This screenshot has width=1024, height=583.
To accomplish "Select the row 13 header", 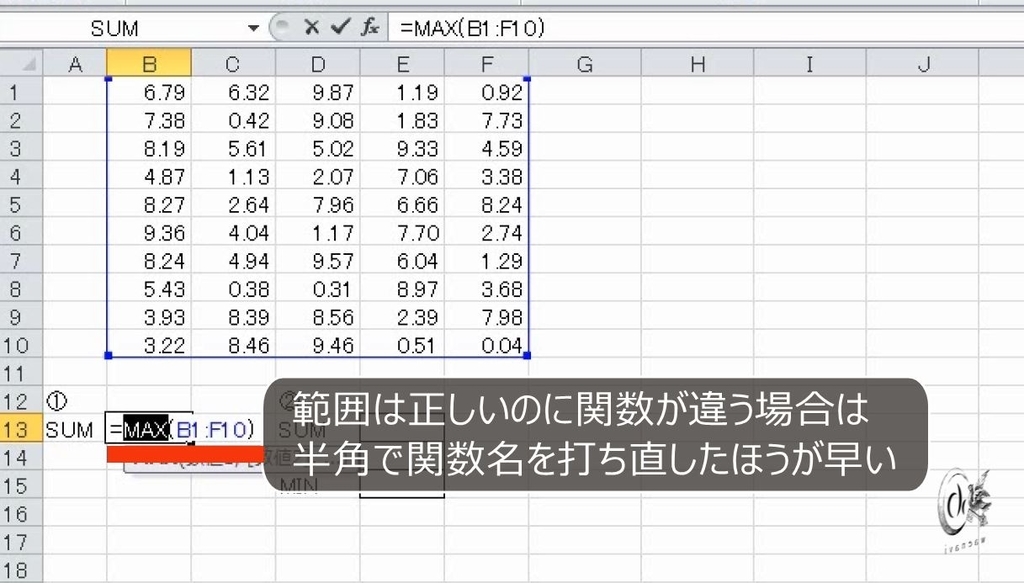I will click(x=22, y=430).
